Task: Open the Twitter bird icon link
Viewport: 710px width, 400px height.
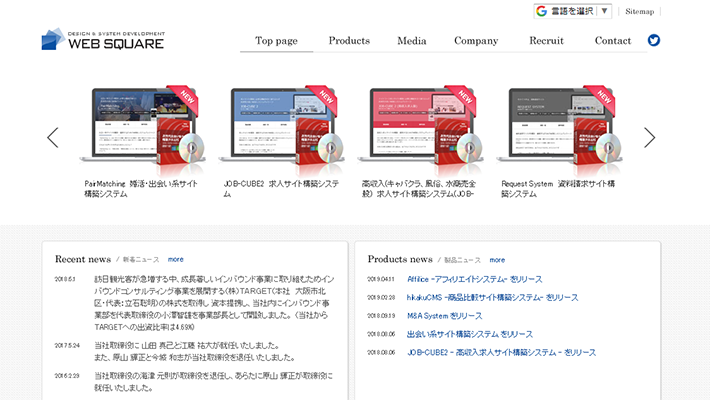Action: point(653,40)
